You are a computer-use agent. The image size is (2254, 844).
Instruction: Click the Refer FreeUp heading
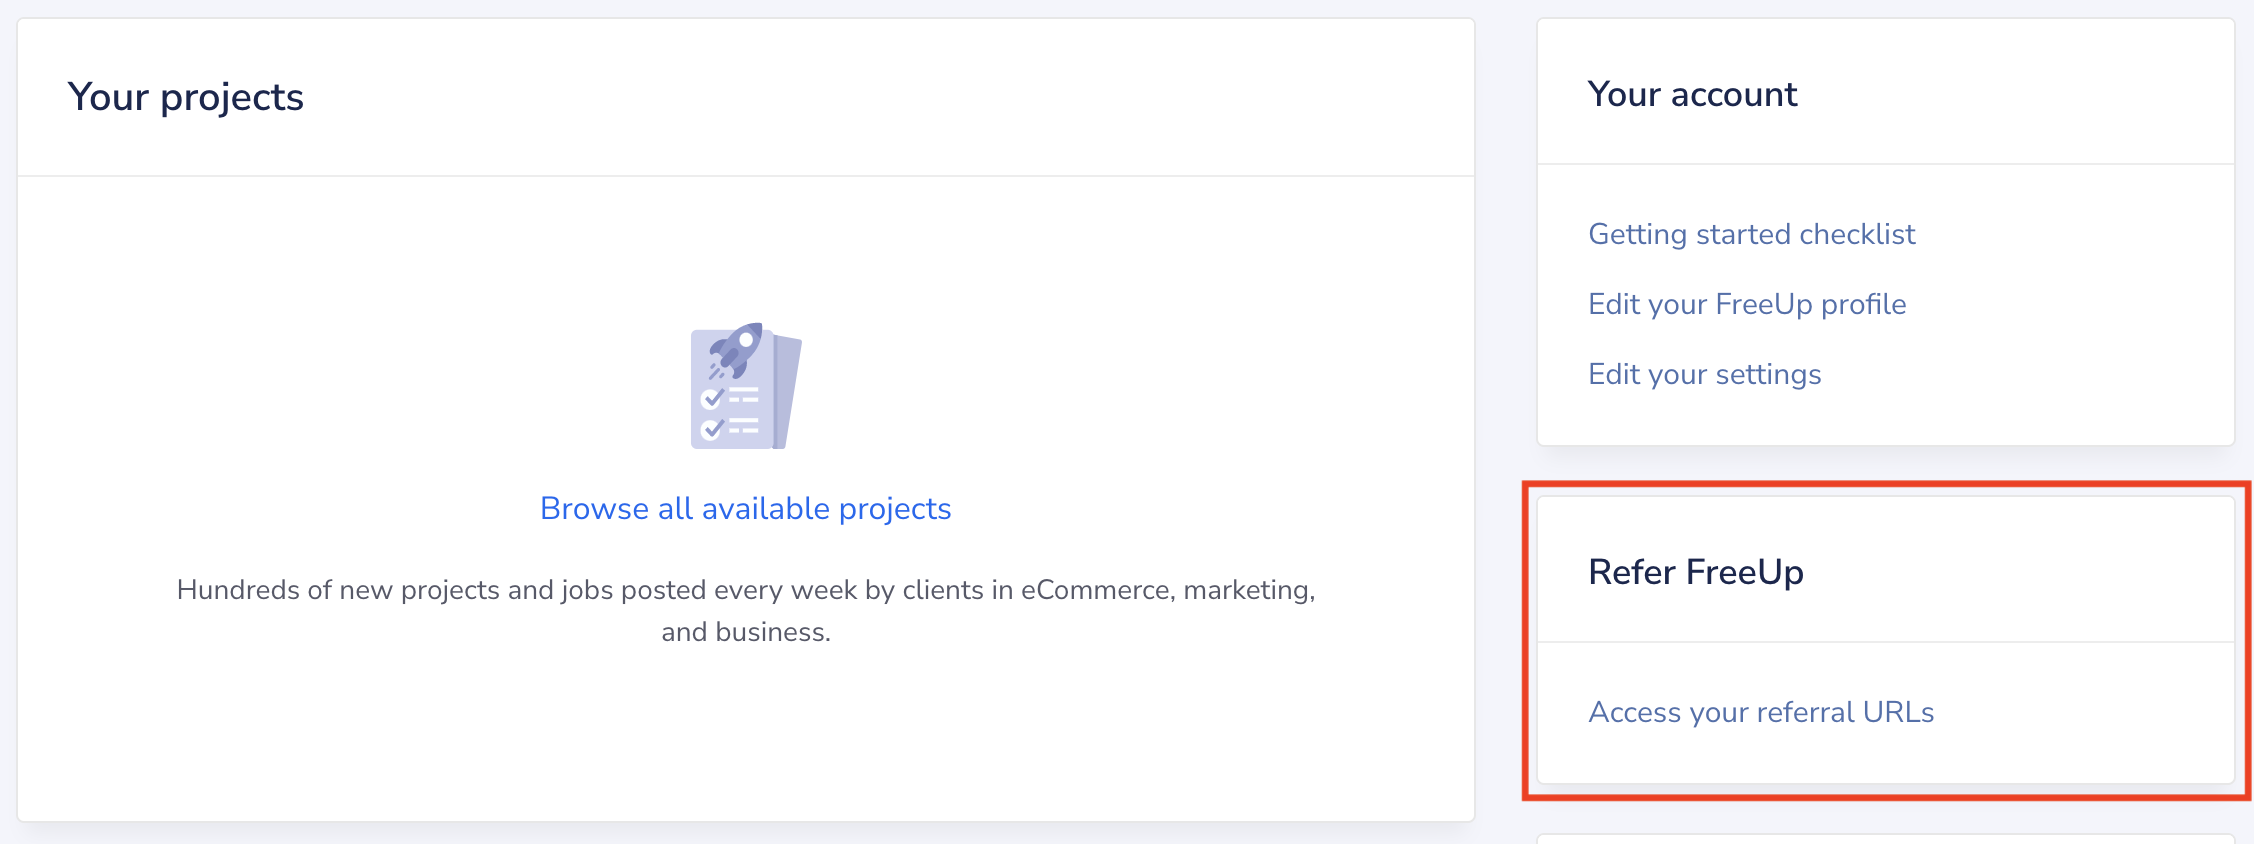coord(1696,572)
